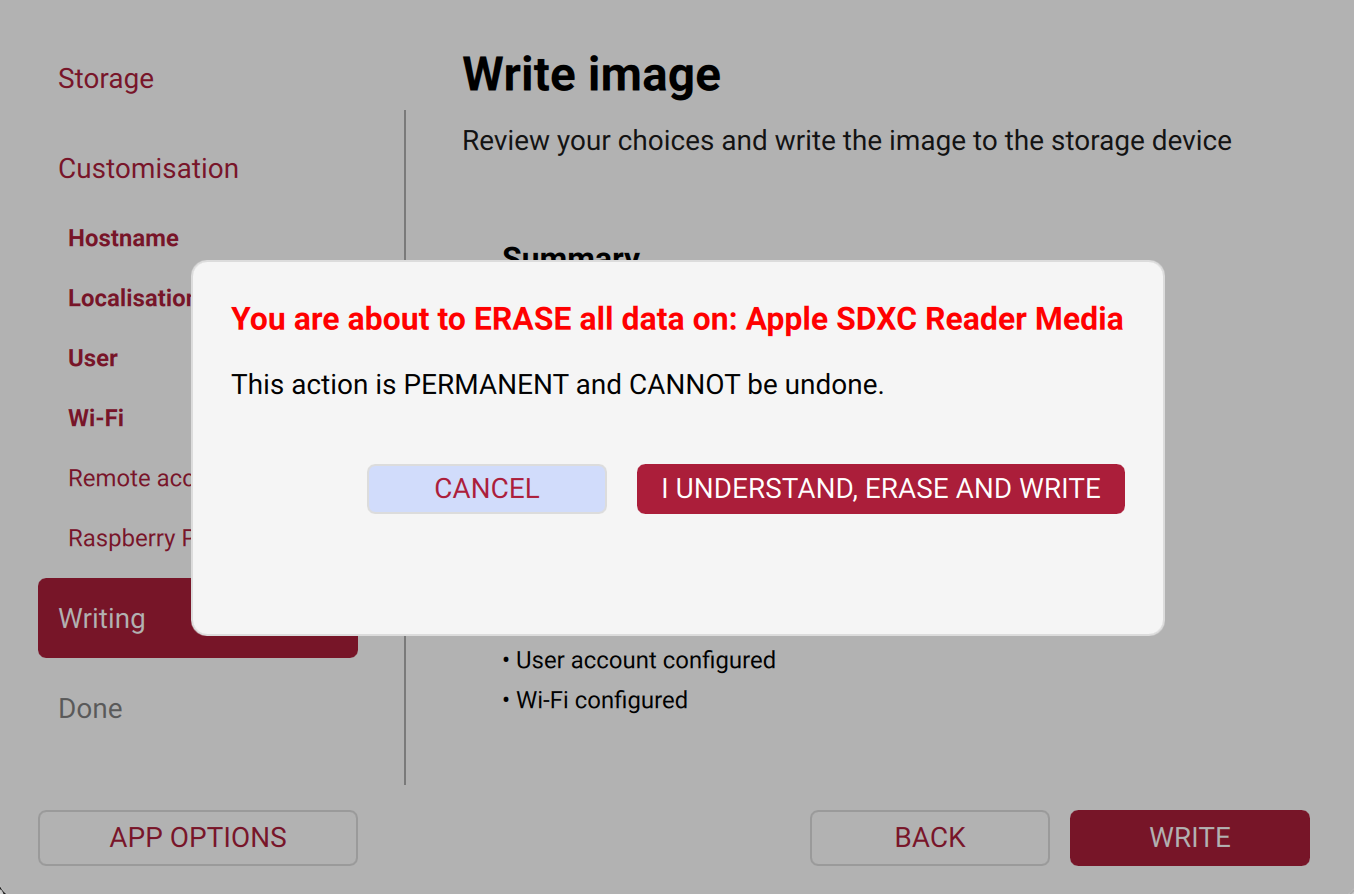Select Storage from the sidebar
Viewport: 1354px width, 894px height.
pyautogui.click(x=106, y=79)
